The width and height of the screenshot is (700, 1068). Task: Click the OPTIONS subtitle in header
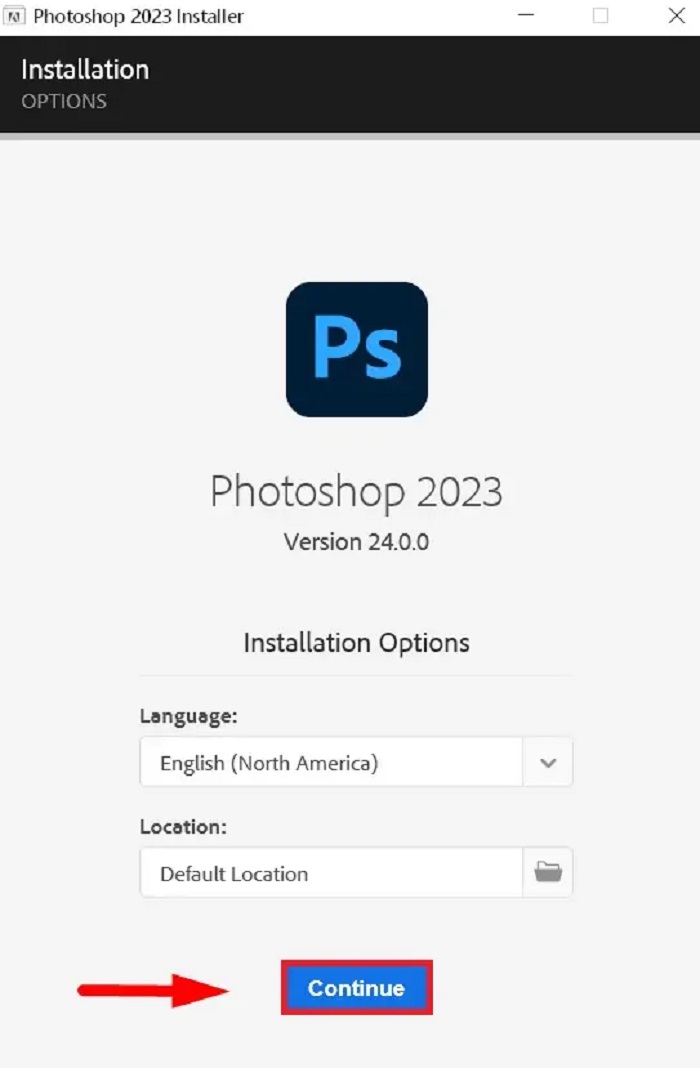point(64,101)
